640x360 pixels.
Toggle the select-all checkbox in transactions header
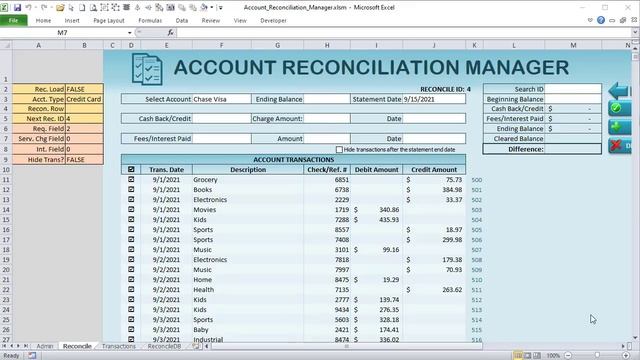pyautogui.click(x=131, y=169)
